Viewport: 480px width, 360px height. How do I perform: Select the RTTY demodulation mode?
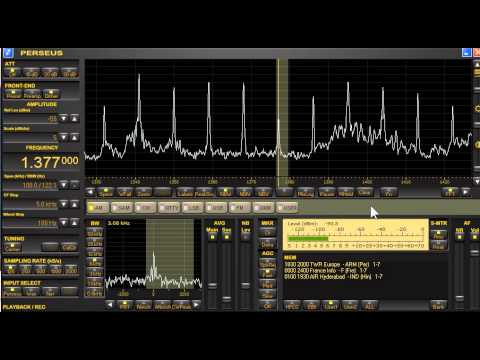pyautogui.click(x=169, y=208)
